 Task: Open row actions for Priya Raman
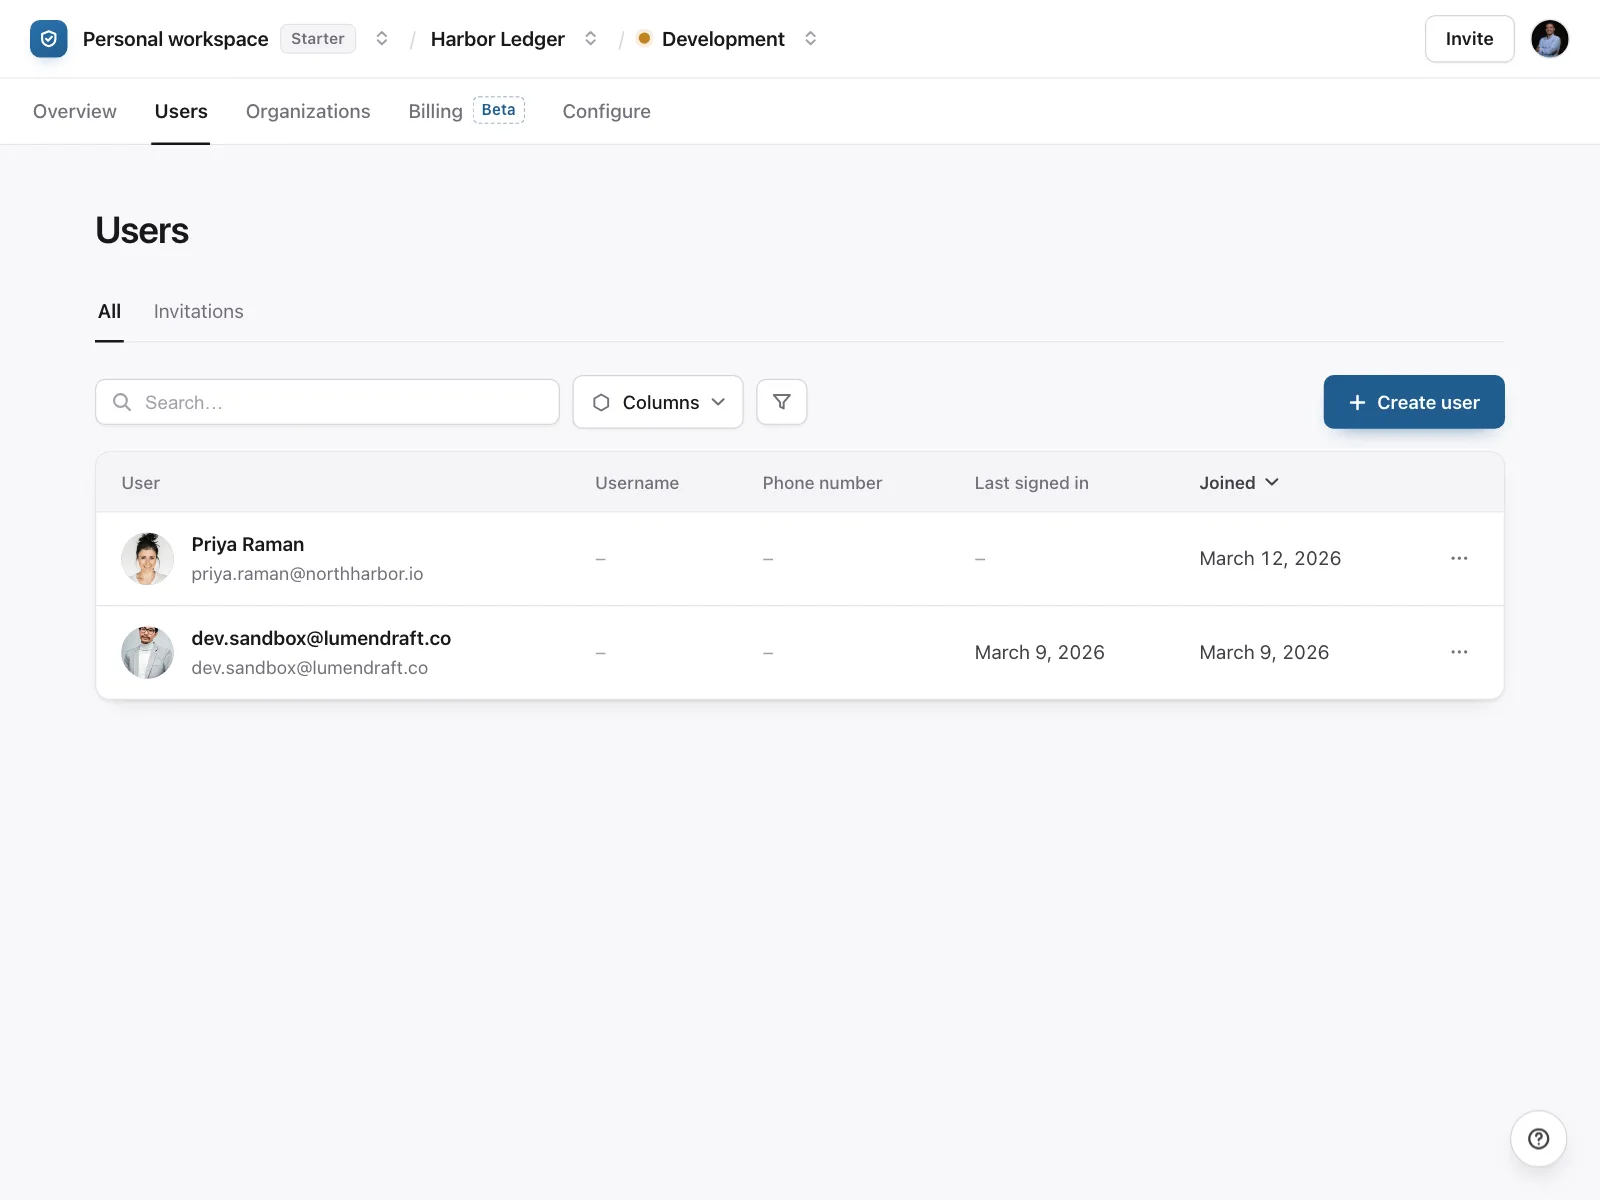(x=1459, y=558)
